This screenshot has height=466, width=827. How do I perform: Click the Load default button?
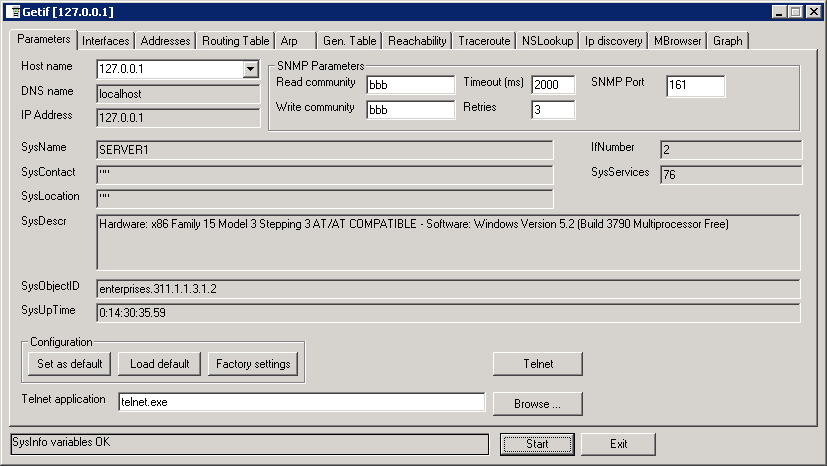tap(159, 363)
